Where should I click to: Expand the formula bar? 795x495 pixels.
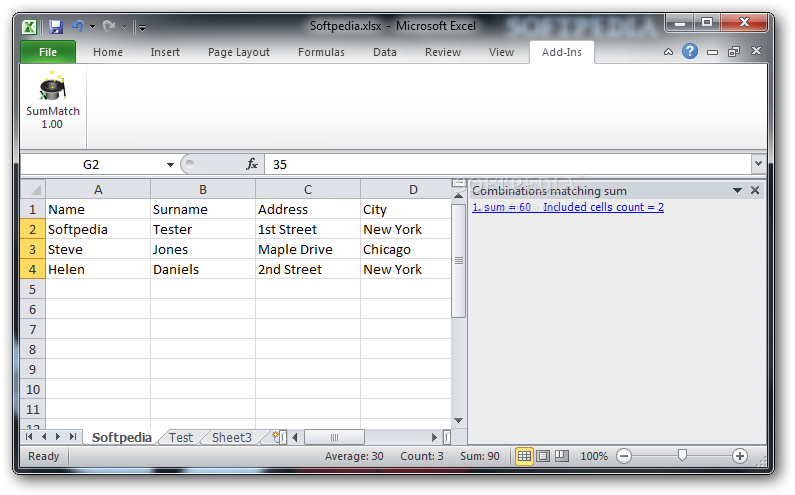[758, 164]
